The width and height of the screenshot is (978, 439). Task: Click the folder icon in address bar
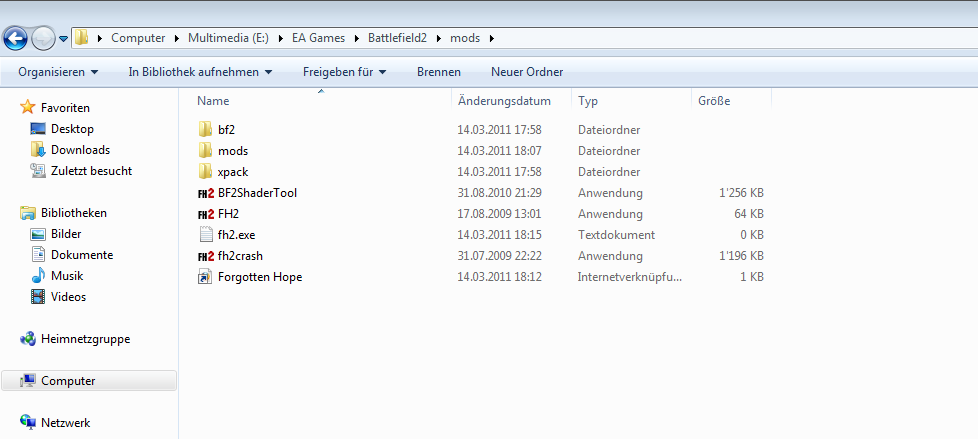pos(82,38)
